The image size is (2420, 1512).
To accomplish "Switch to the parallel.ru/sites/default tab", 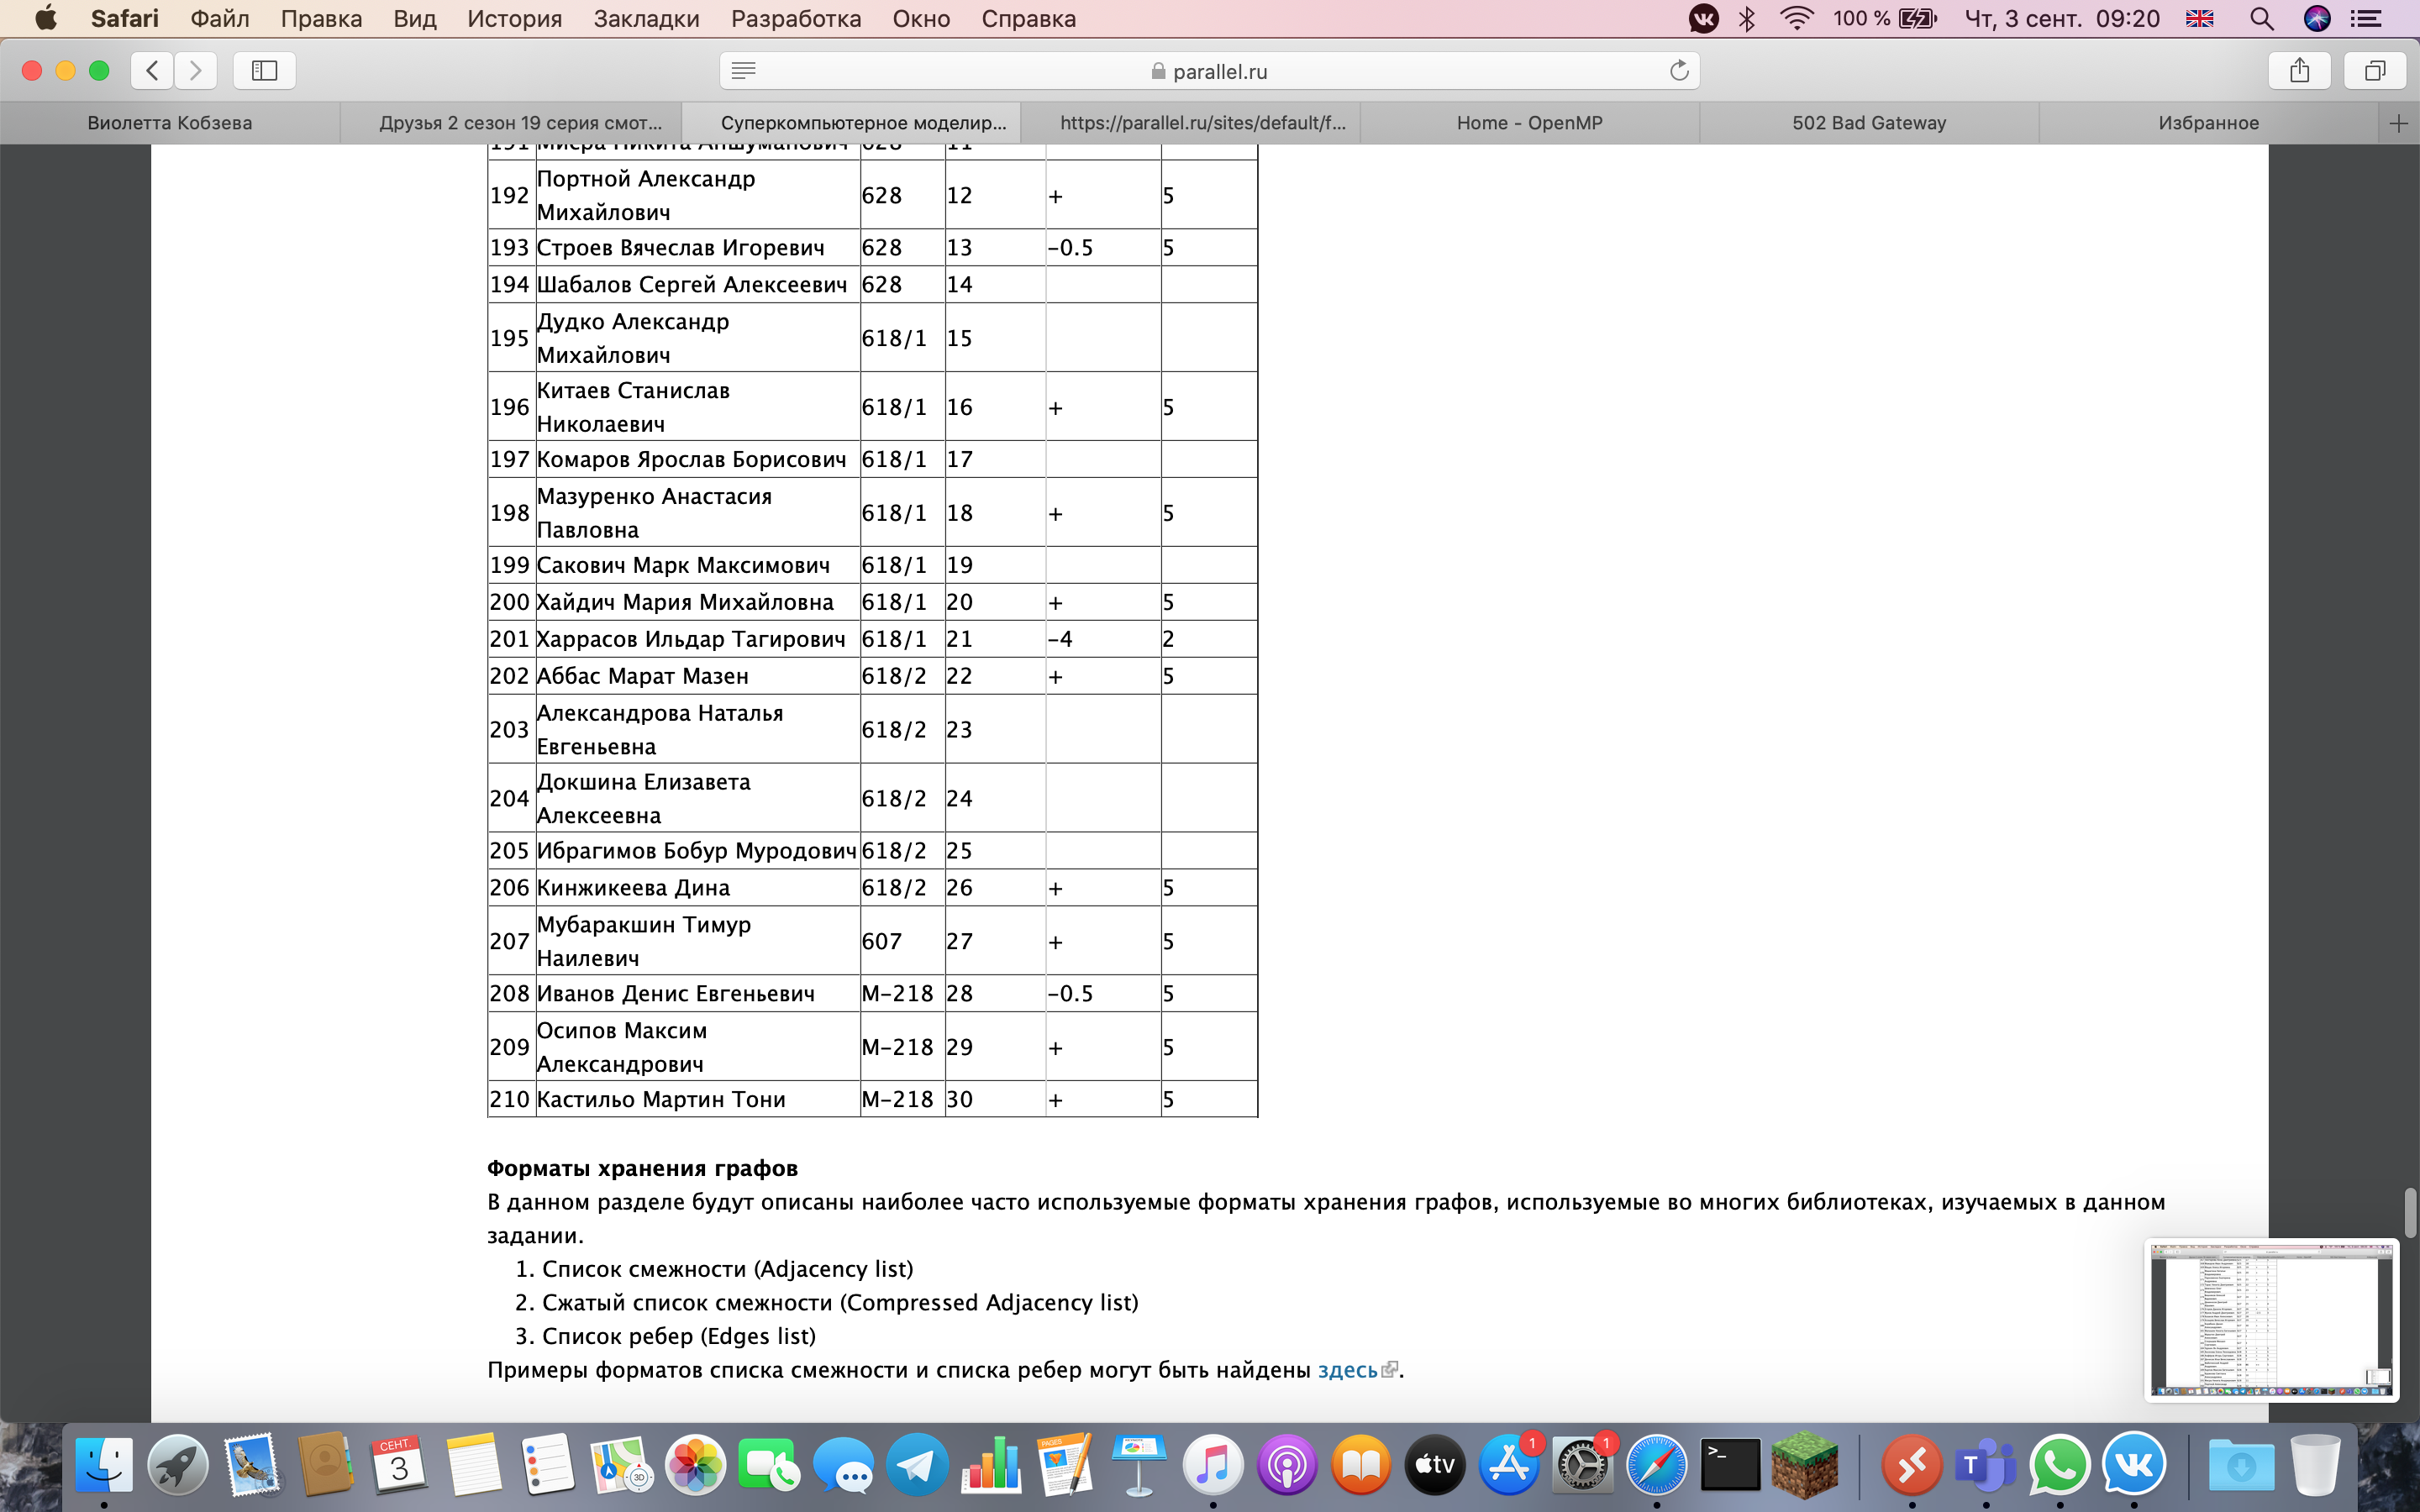I will click(x=1191, y=123).
